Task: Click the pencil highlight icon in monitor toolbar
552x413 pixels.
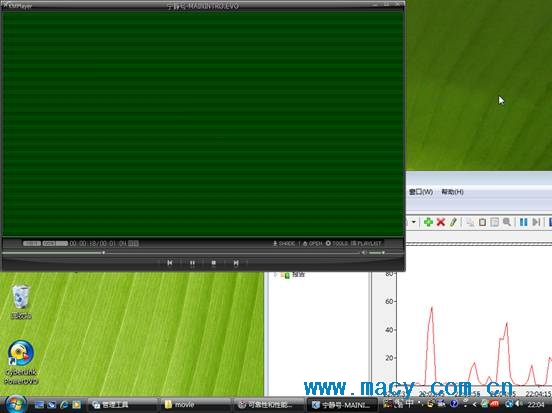Action: pyautogui.click(x=453, y=222)
